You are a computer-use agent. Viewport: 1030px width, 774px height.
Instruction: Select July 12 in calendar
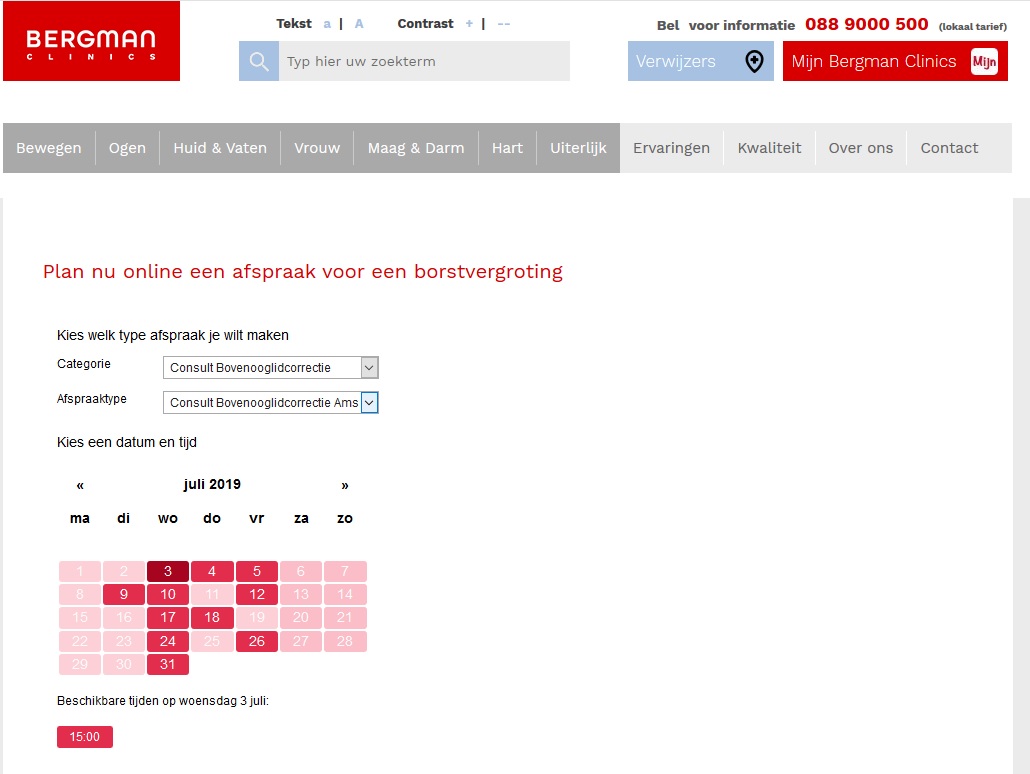pos(256,594)
